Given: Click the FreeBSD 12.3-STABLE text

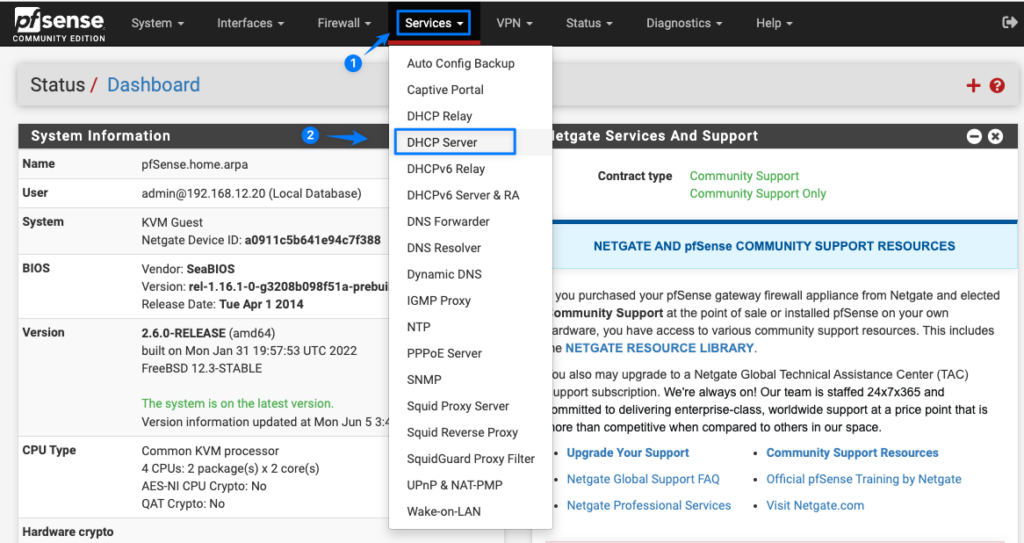Looking at the screenshot, I should coord(201,369).
